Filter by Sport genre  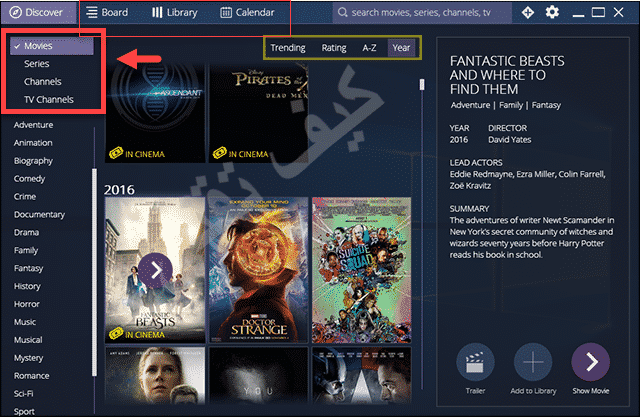(x=24, y=411)
